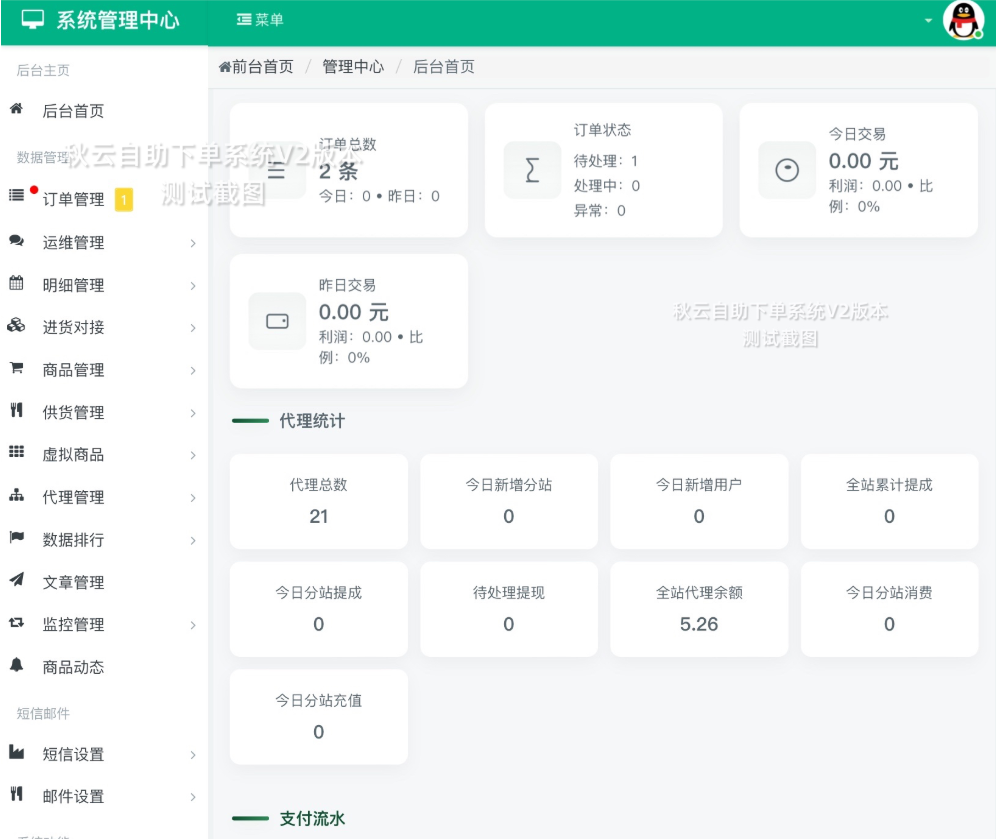Click the 管理中心 breadcrumb link
This screenshot has width=996, height=839.
pos(353,67)
